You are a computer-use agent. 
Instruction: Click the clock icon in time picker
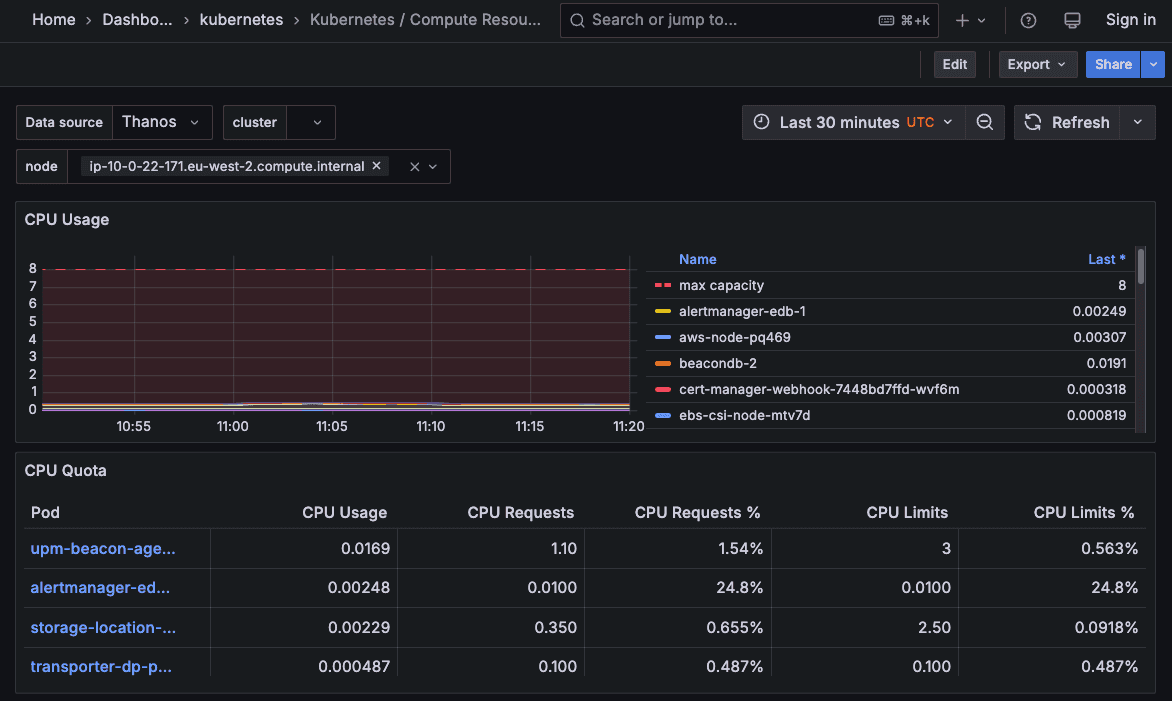tap(761, 122)
